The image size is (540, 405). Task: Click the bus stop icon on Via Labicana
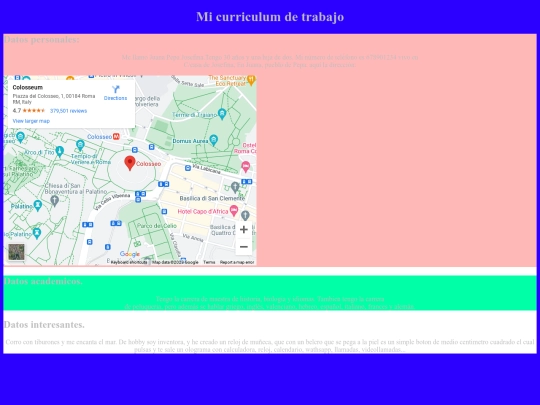(188, 168)
